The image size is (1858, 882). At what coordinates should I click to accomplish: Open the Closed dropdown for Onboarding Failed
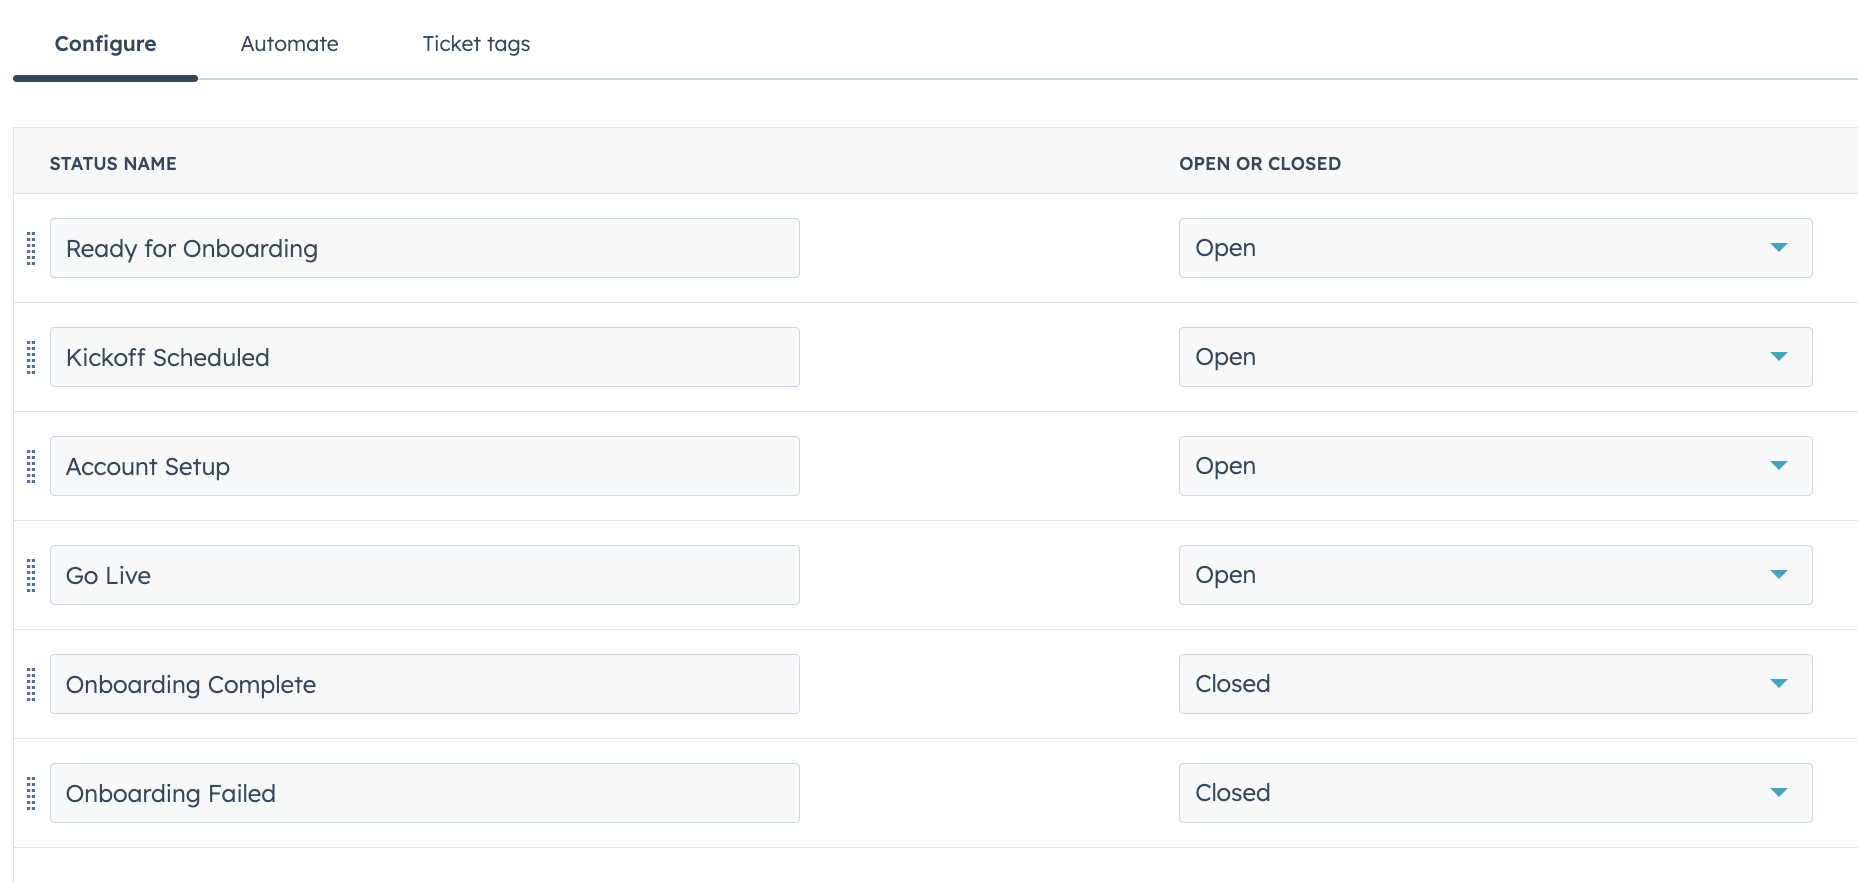point(1780,792)
